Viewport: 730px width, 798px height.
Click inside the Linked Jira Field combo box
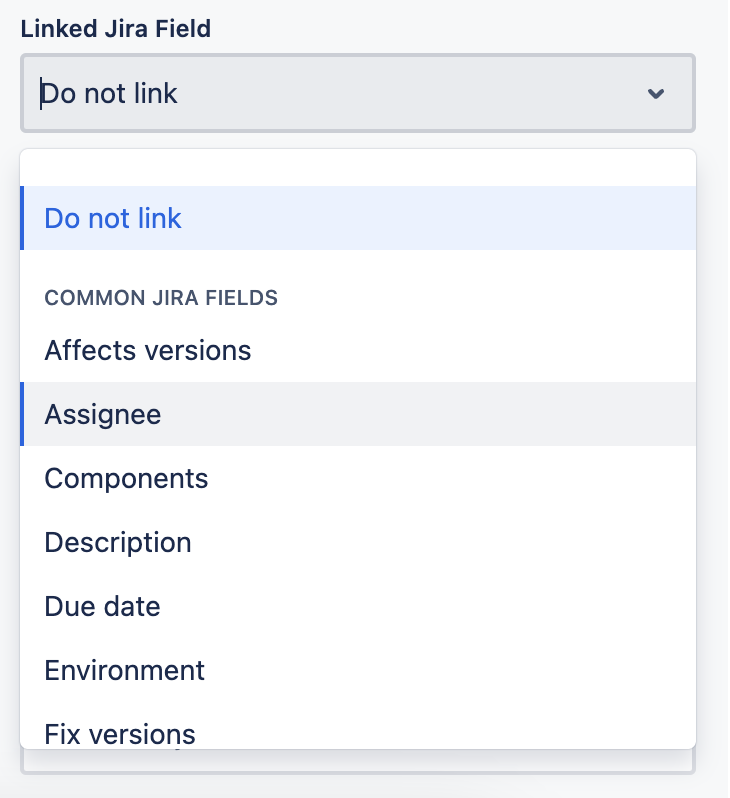357,93
